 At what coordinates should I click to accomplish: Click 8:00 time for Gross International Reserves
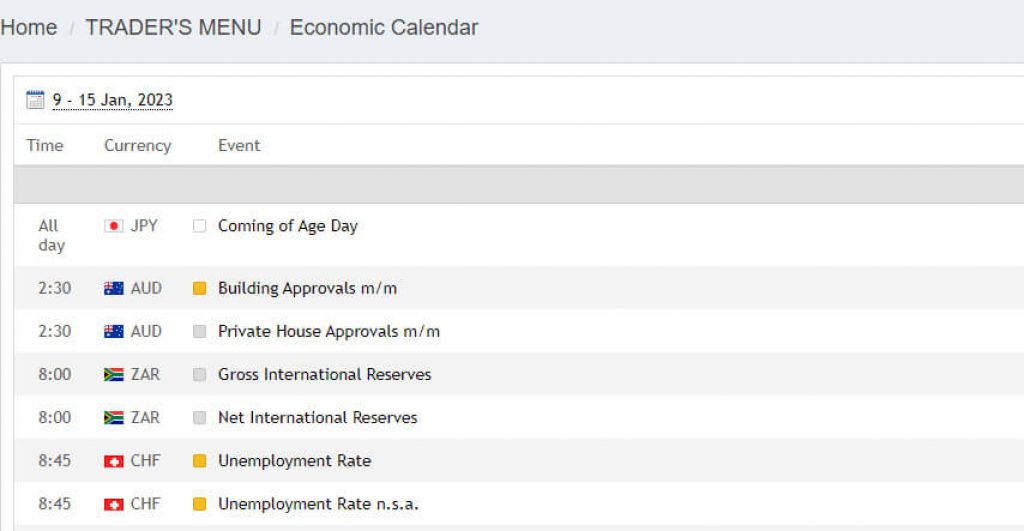coord(55,374)
